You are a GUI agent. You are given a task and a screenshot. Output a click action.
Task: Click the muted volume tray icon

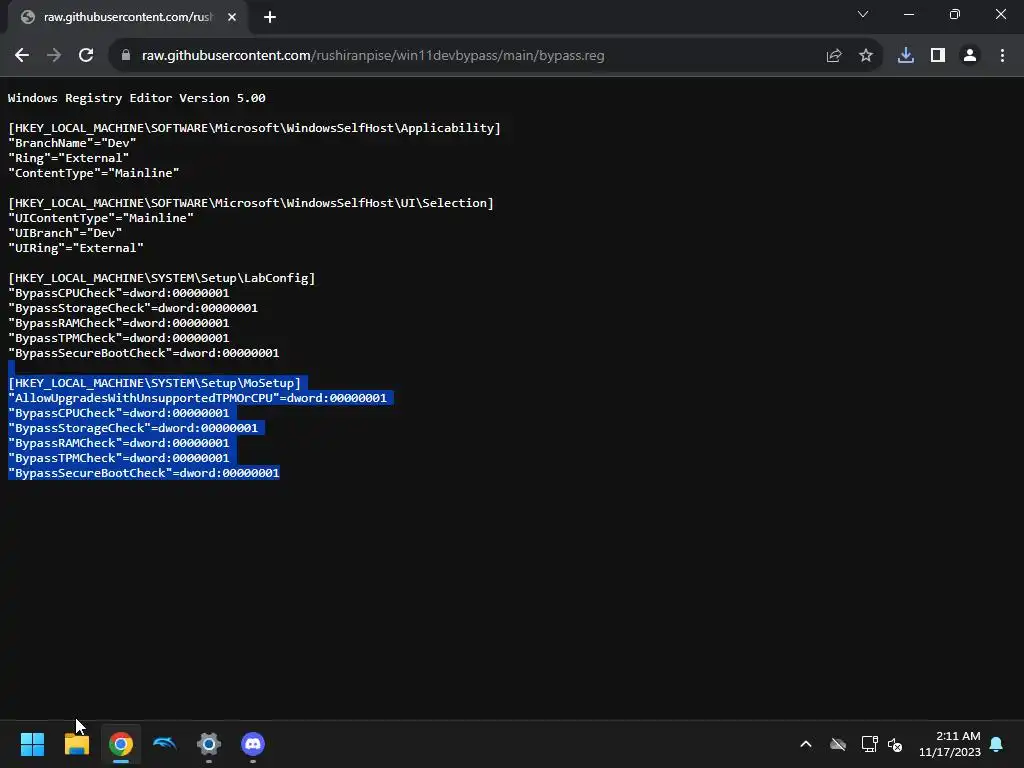pyautogui.click(x=895, y=744)
